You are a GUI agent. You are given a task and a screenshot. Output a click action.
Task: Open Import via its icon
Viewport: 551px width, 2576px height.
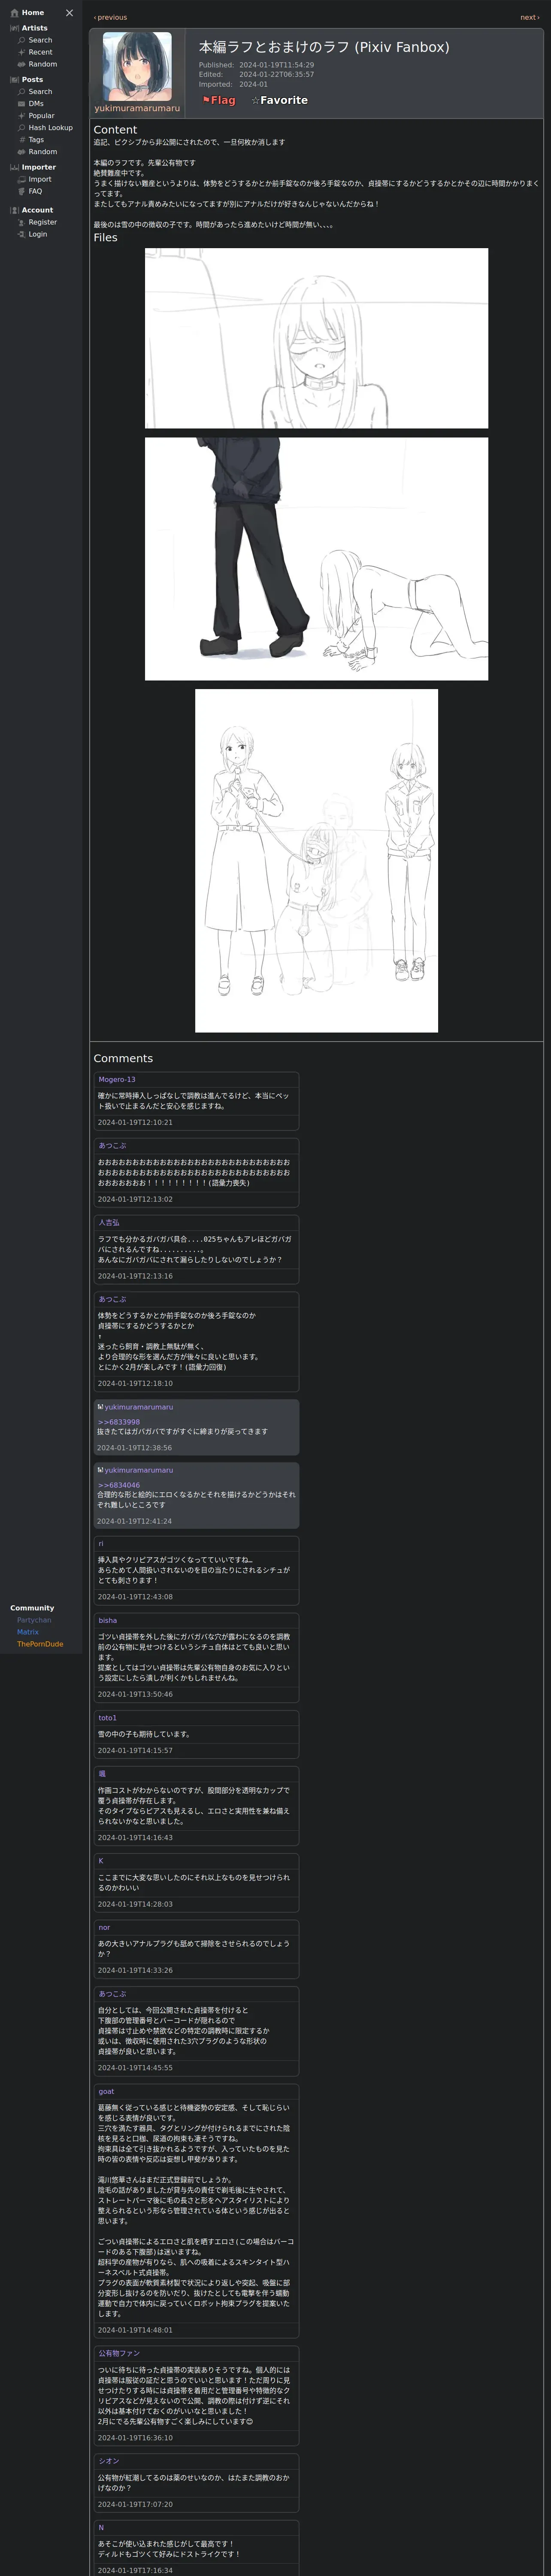click(21, 179)
